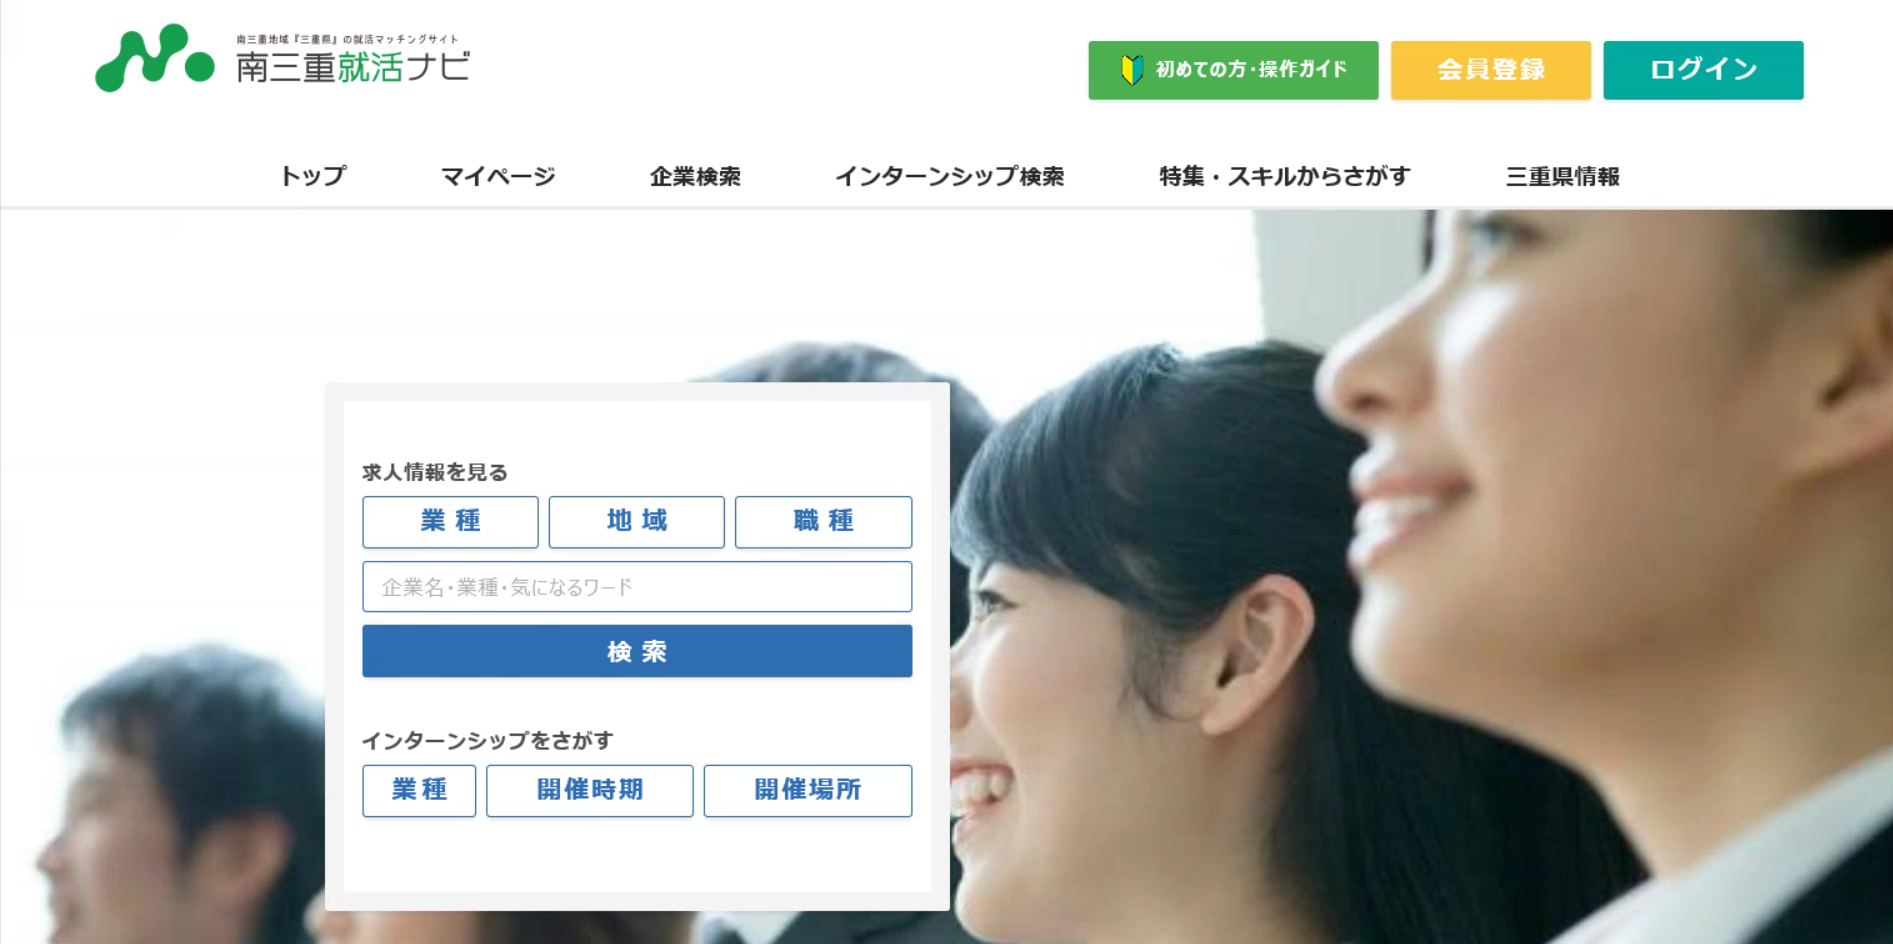Click the 南三重就活ナビ site title text
Screen dimensions: 1893x944
(x=352, y=67)
